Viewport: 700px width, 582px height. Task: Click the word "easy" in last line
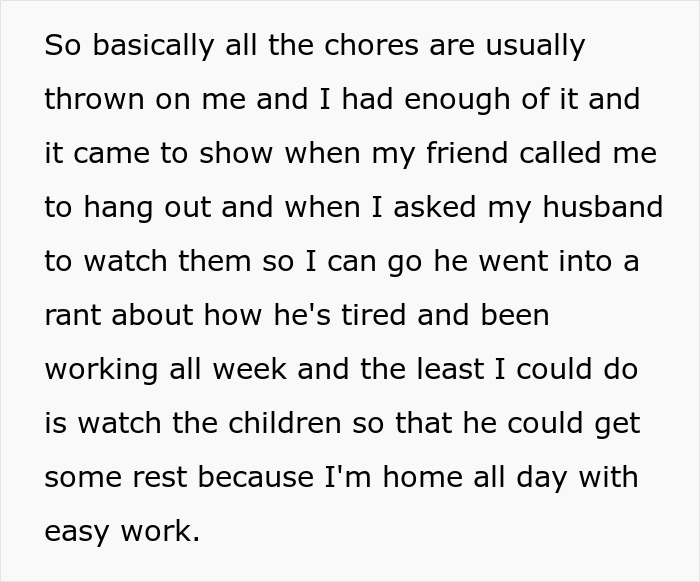click(77, 532)
